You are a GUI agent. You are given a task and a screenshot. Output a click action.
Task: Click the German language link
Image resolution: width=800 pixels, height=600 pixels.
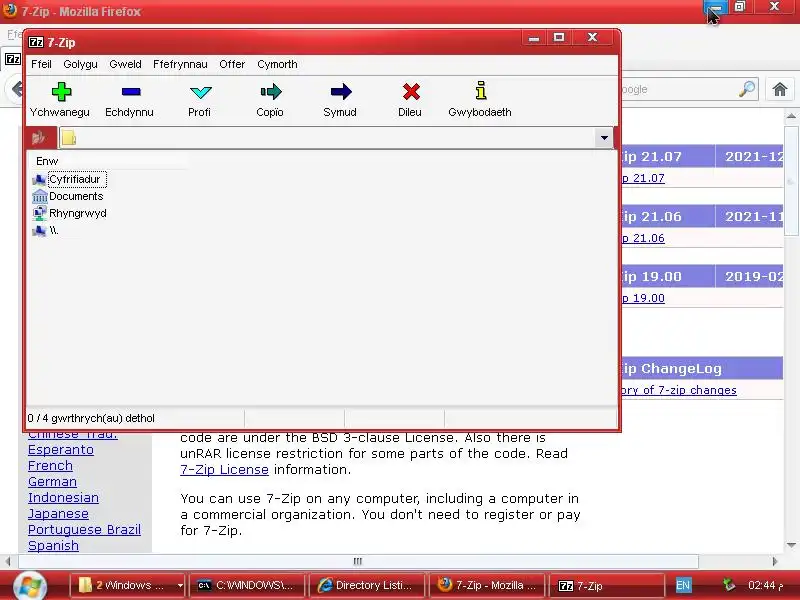coord(53,482)
